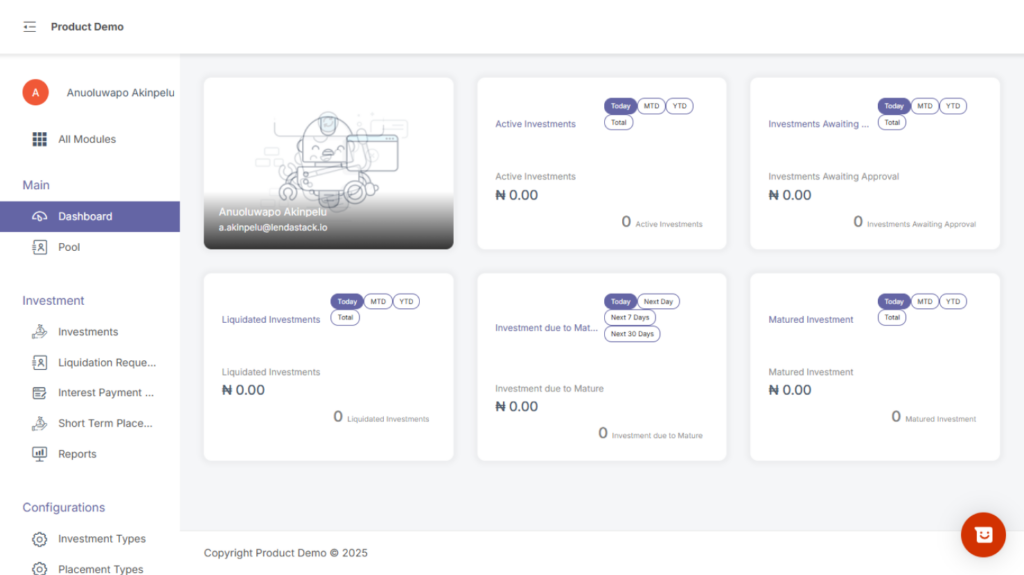The width and height of the screenshot is (1024, 575).
Task: Click the user profile card with robot illustration
Action: 328,163
